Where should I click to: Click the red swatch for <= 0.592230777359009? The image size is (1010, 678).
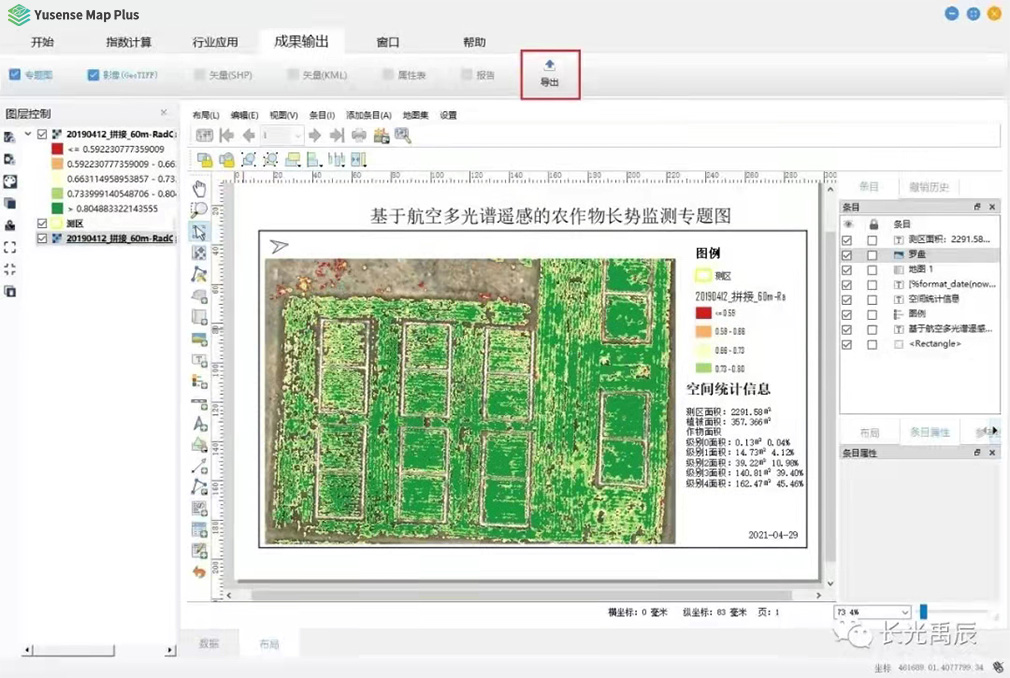(57, 149)
